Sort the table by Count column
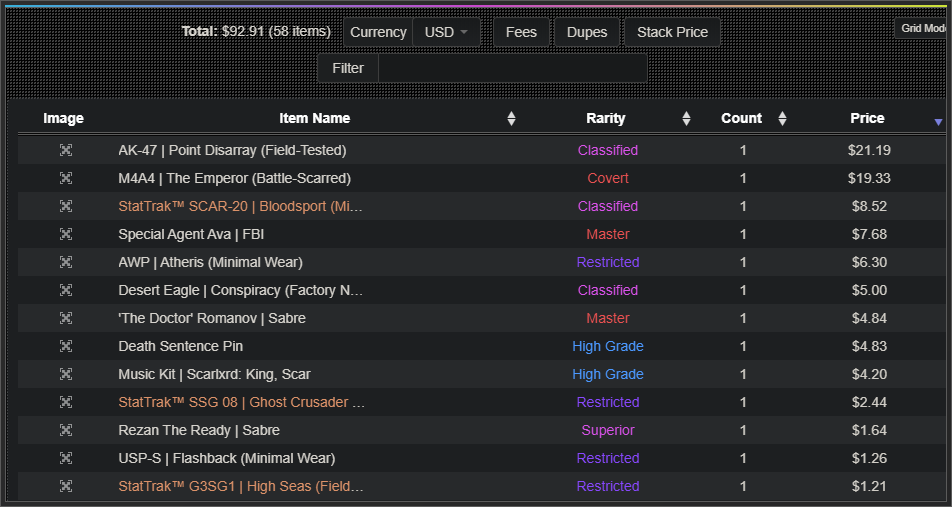 [782, 119]
